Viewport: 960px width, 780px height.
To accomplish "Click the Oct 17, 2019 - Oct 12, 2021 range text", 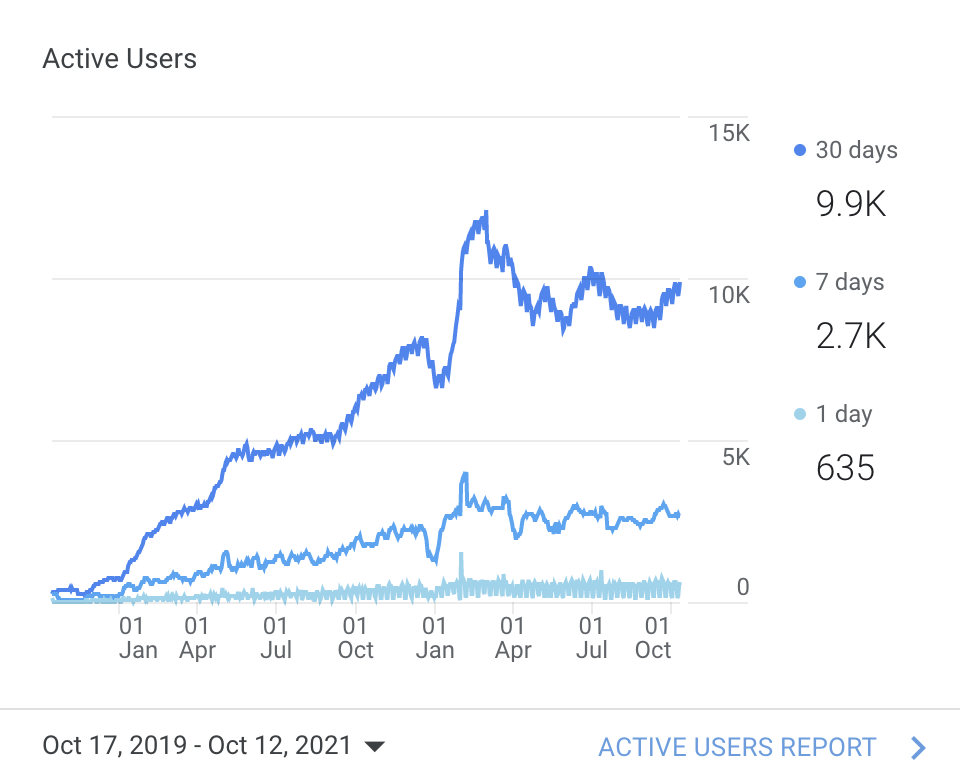I will click(x=197, y=746).
